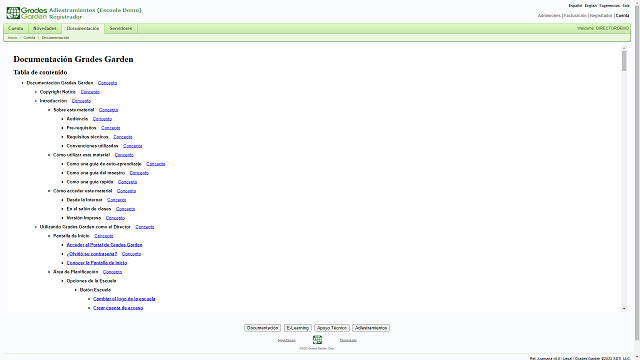Open the Servidores tab
The height and width of the screenshot is (360, 640).
pyautogui.click(x=121, y=29)
